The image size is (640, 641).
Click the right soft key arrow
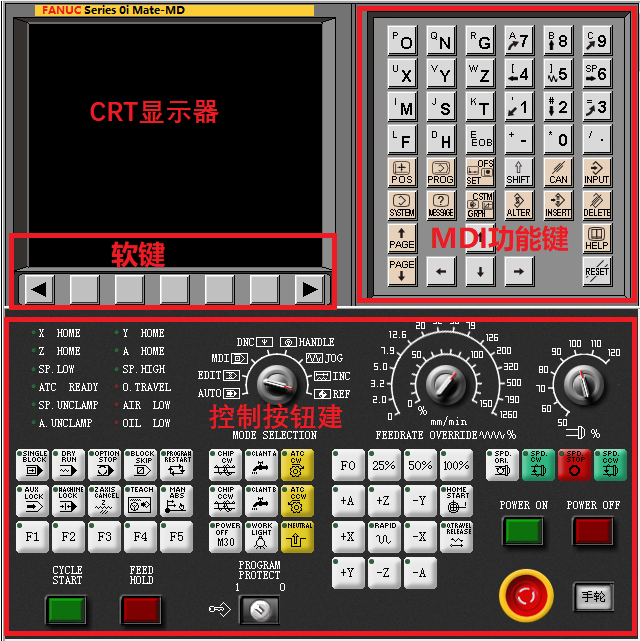click(x=309, y=290)
